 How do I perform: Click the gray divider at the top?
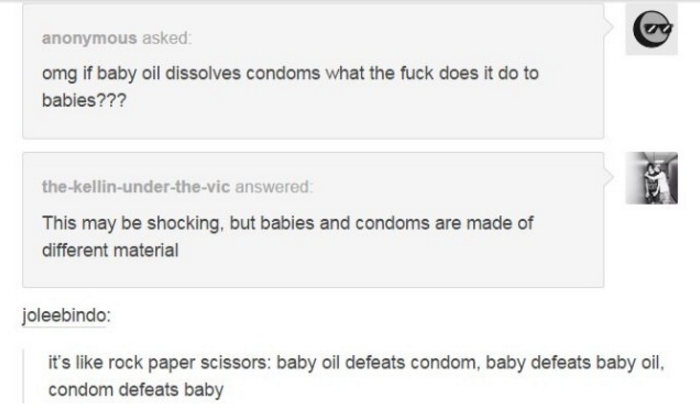pyautogui.click(x=350, y=2)
